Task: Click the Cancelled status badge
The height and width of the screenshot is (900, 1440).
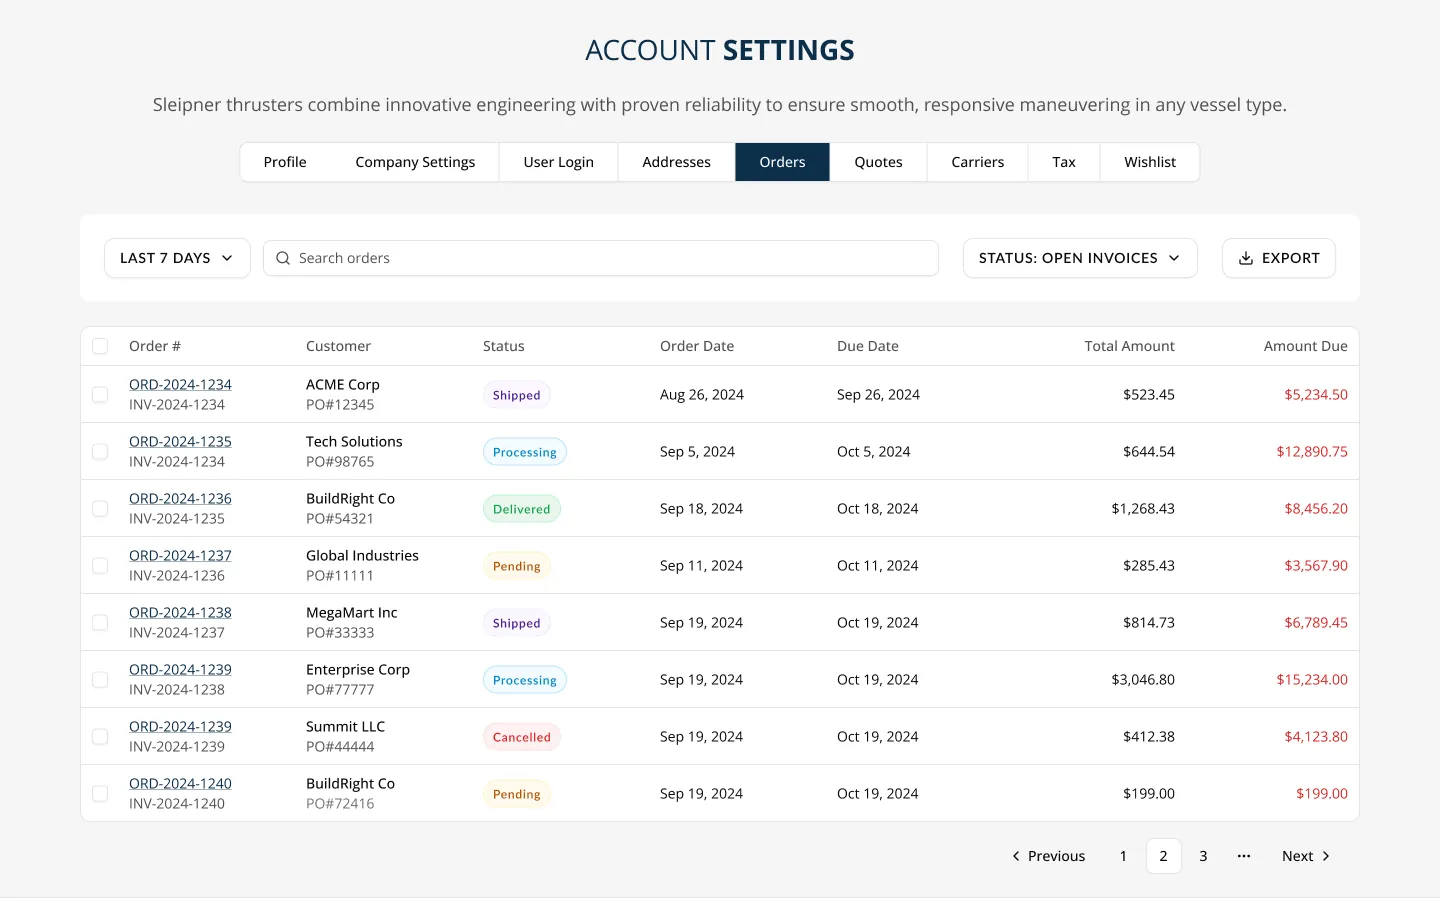Action: pyautogui.click(x=521, y=737)
